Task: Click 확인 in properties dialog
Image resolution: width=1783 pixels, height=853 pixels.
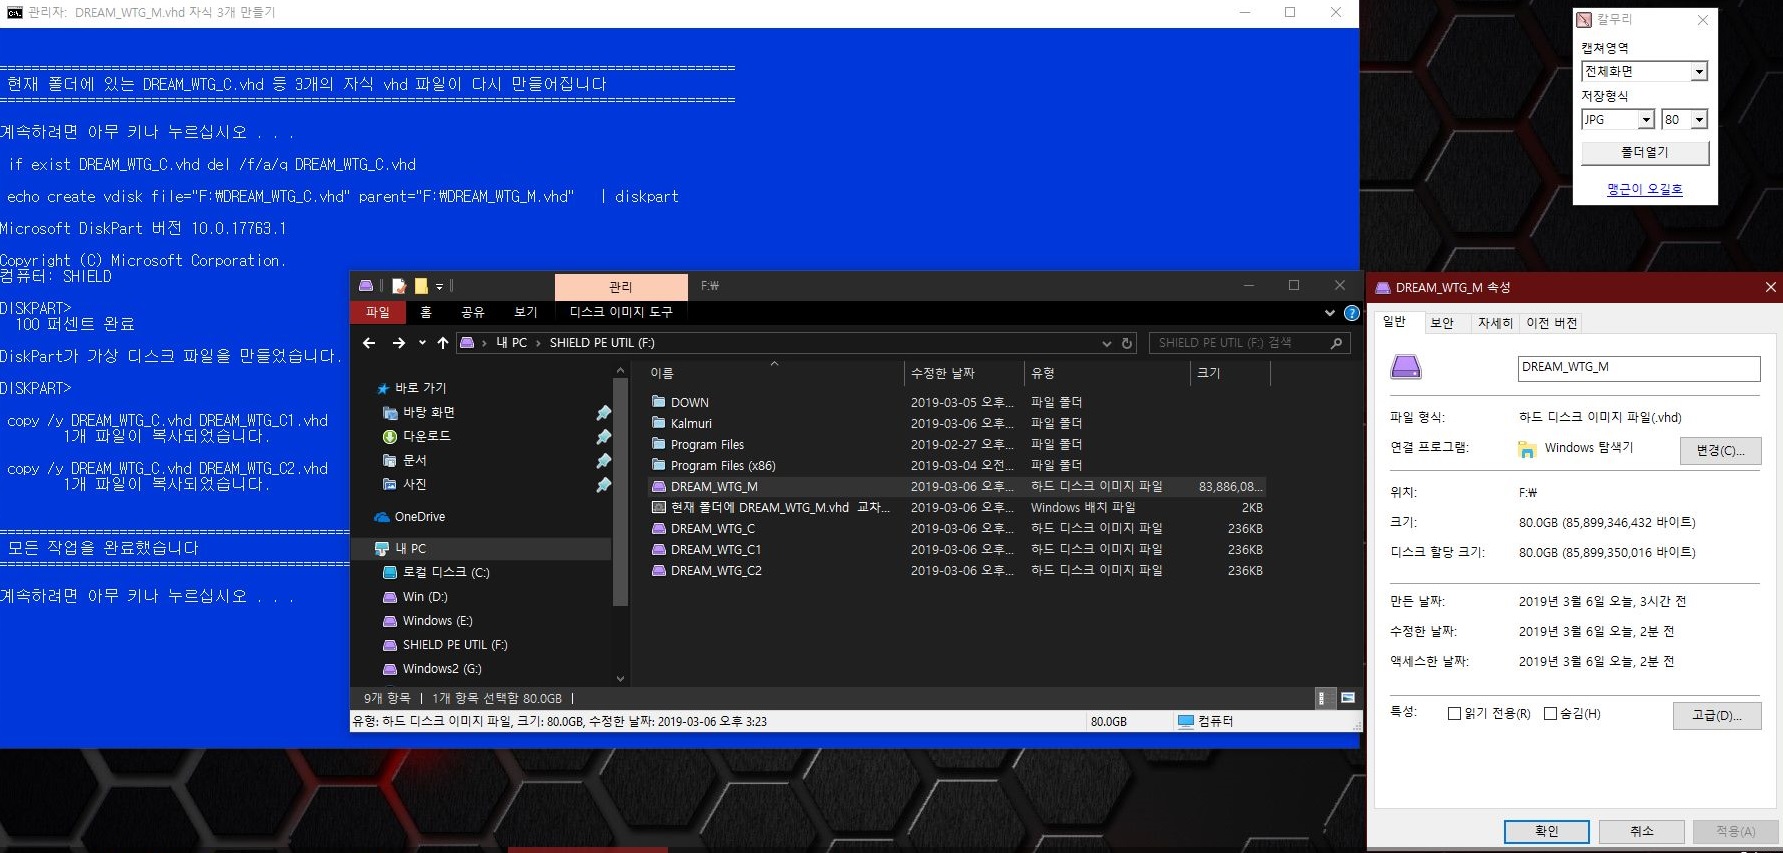Action: 1546,831
